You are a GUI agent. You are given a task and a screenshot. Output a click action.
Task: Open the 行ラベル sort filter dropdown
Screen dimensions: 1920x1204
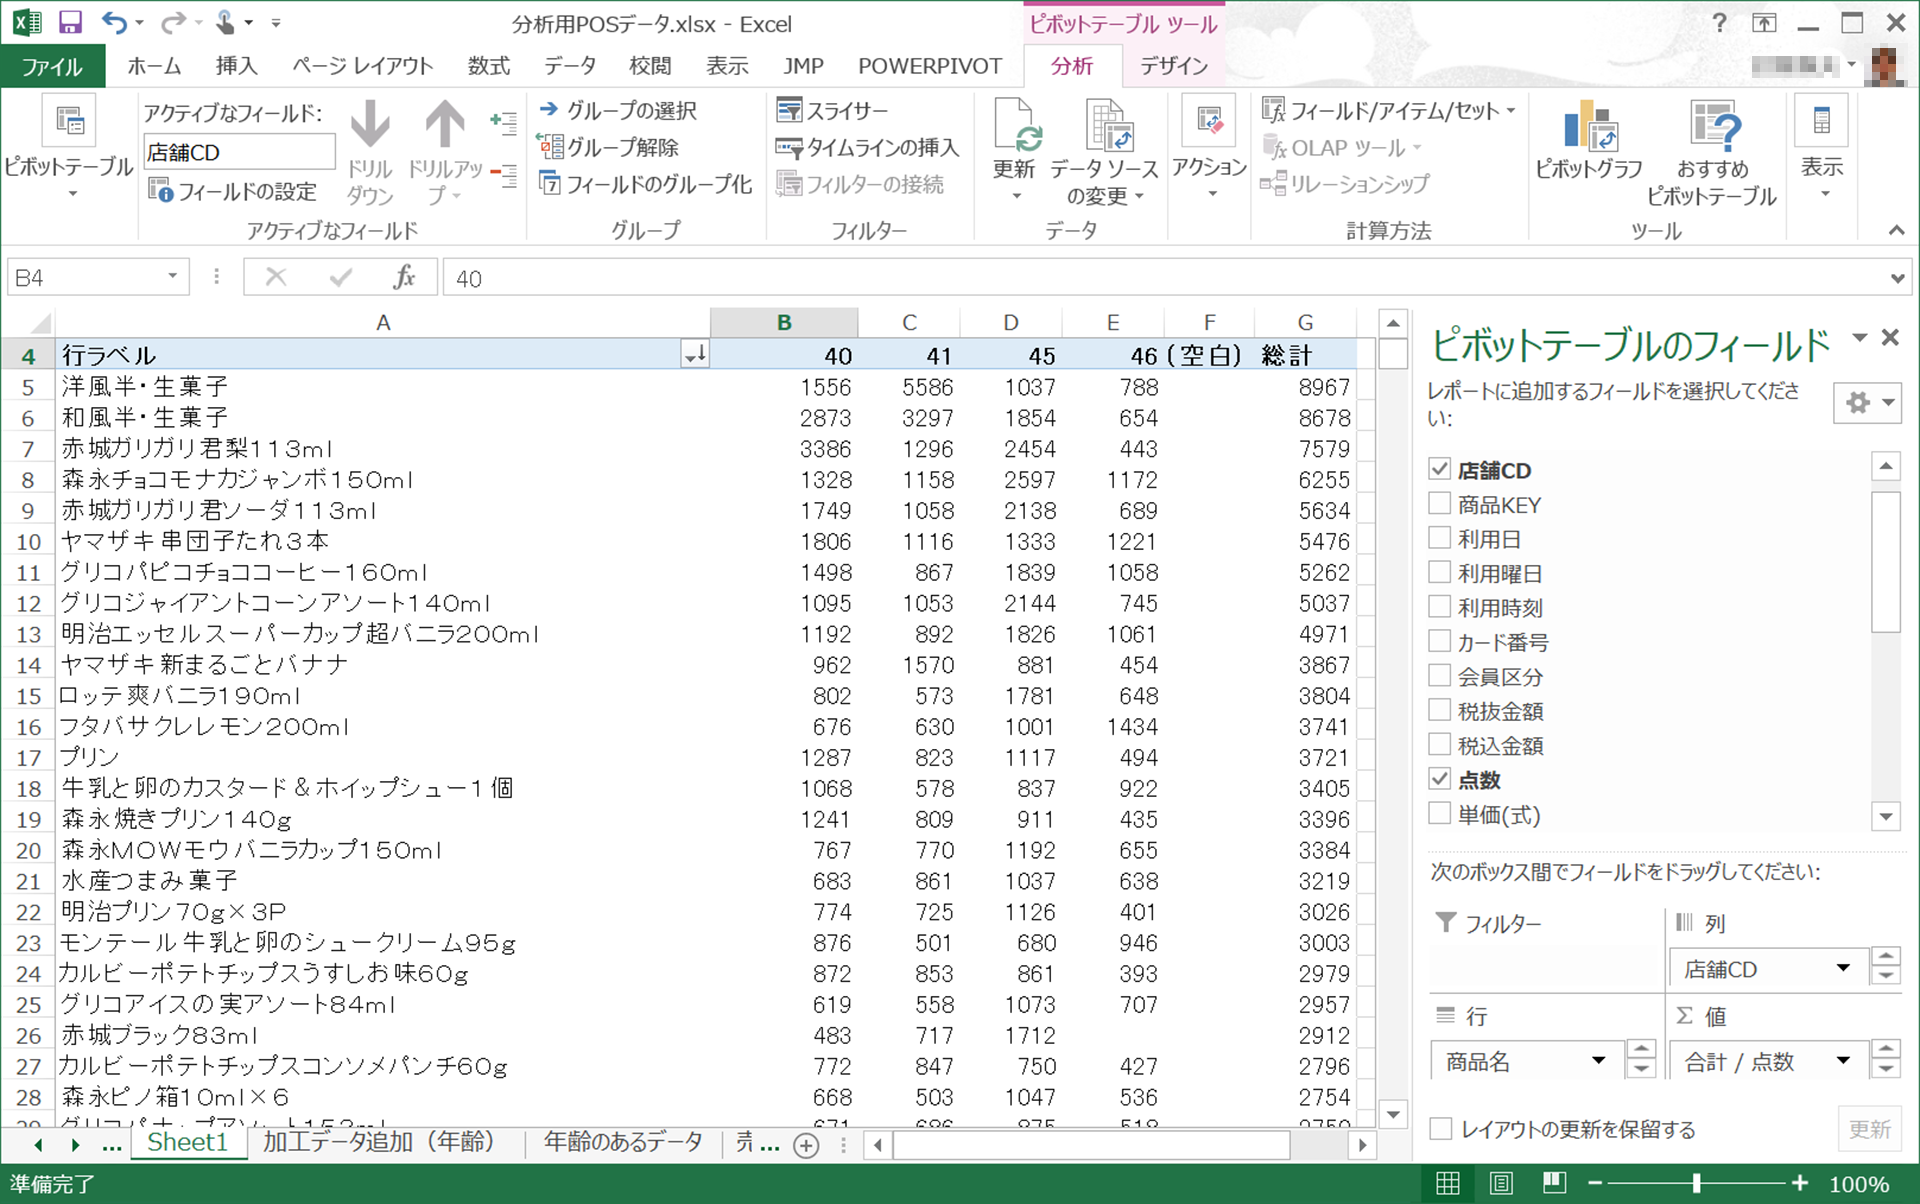(x=695, y=354)
